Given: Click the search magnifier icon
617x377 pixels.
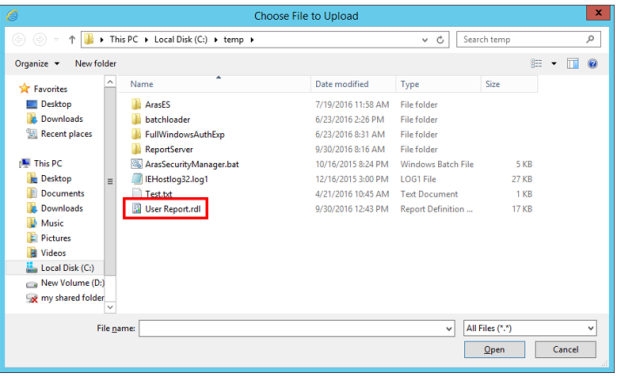Looking at the screenshot, I should click(590, 39).
